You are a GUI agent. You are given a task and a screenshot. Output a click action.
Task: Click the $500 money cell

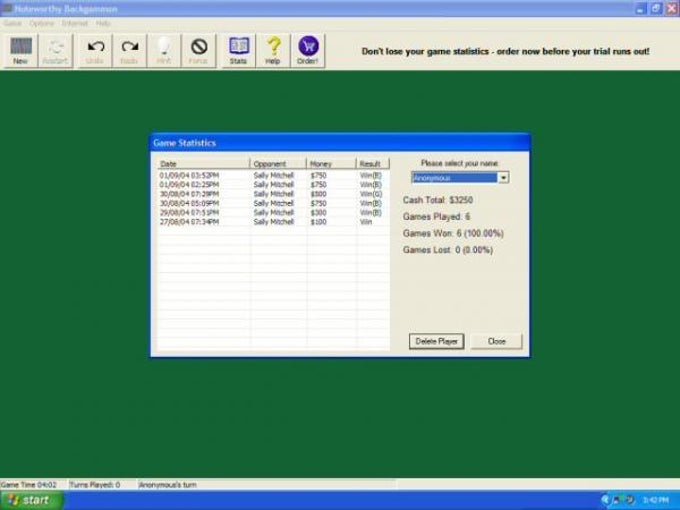click(x=318, y=194)
